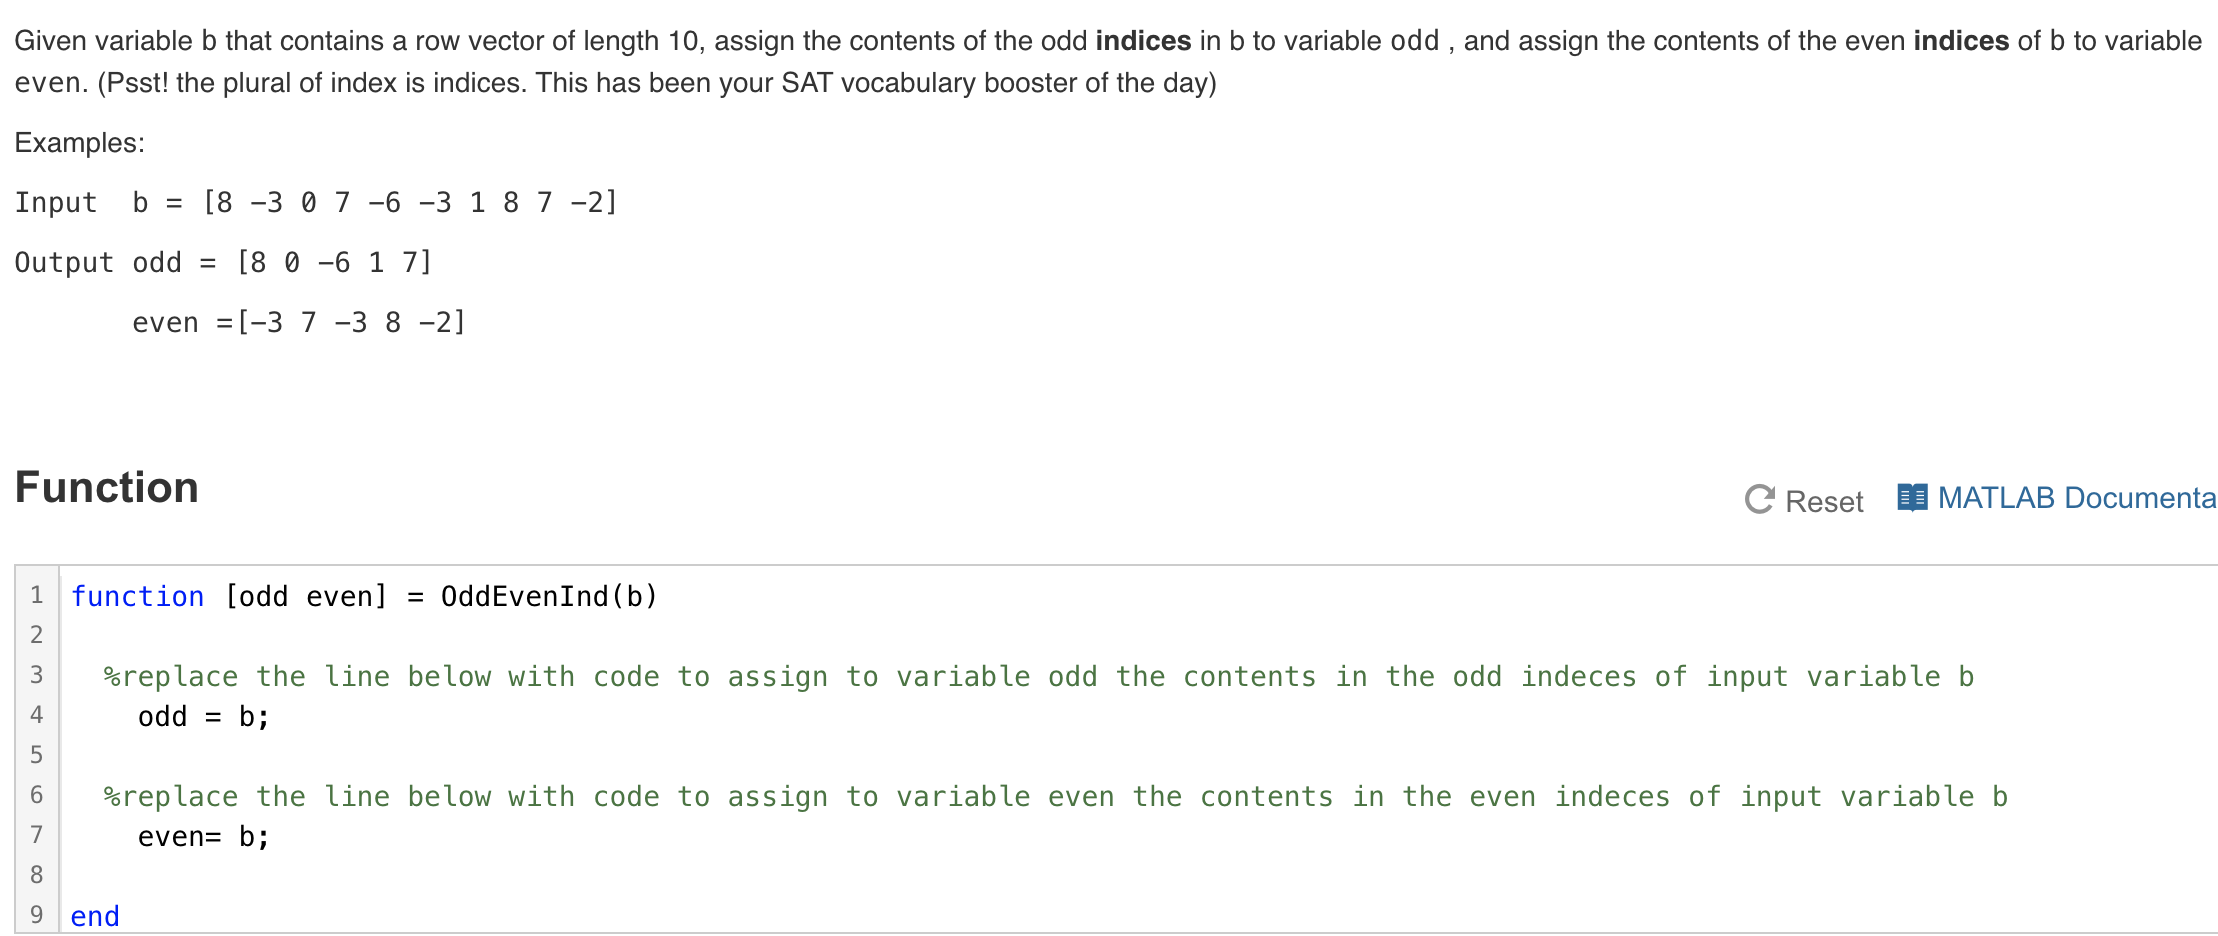This screenshot has height=936, width=2218.
Task: Select line number 7 gutter label
Action: [36, 835]
